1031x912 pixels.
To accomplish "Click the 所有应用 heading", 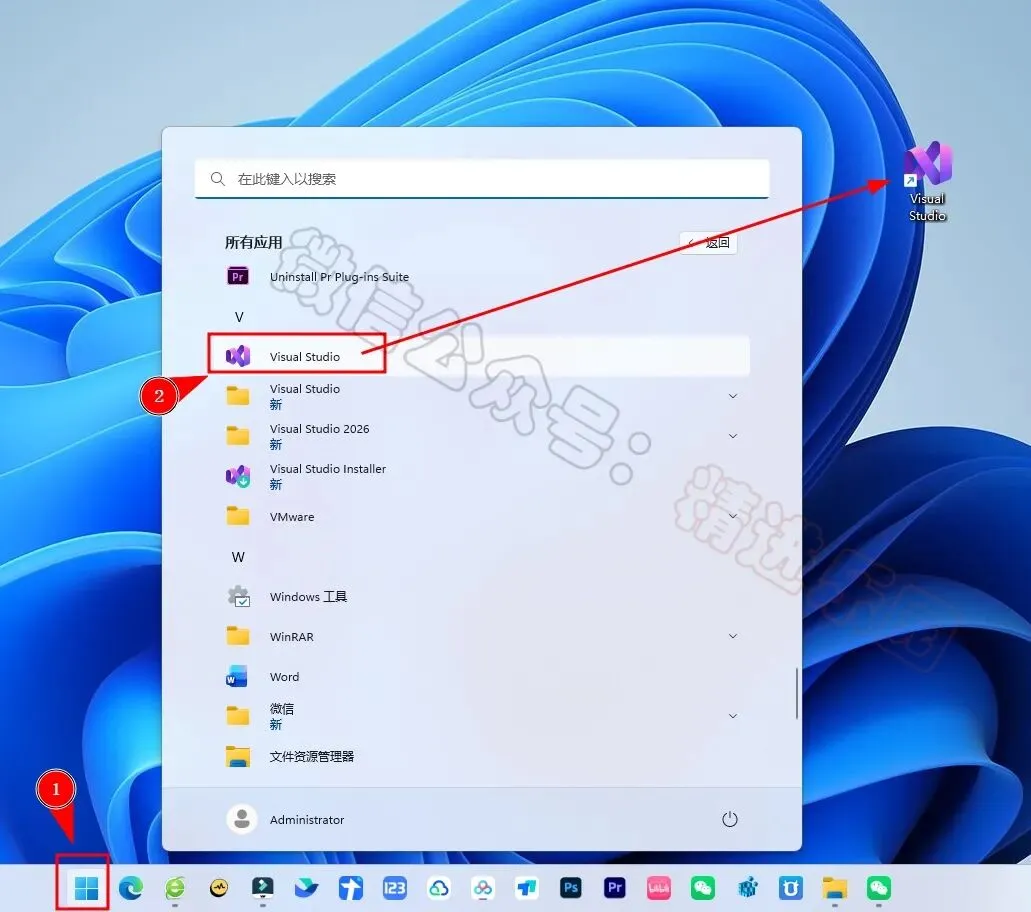I will 253,243.
